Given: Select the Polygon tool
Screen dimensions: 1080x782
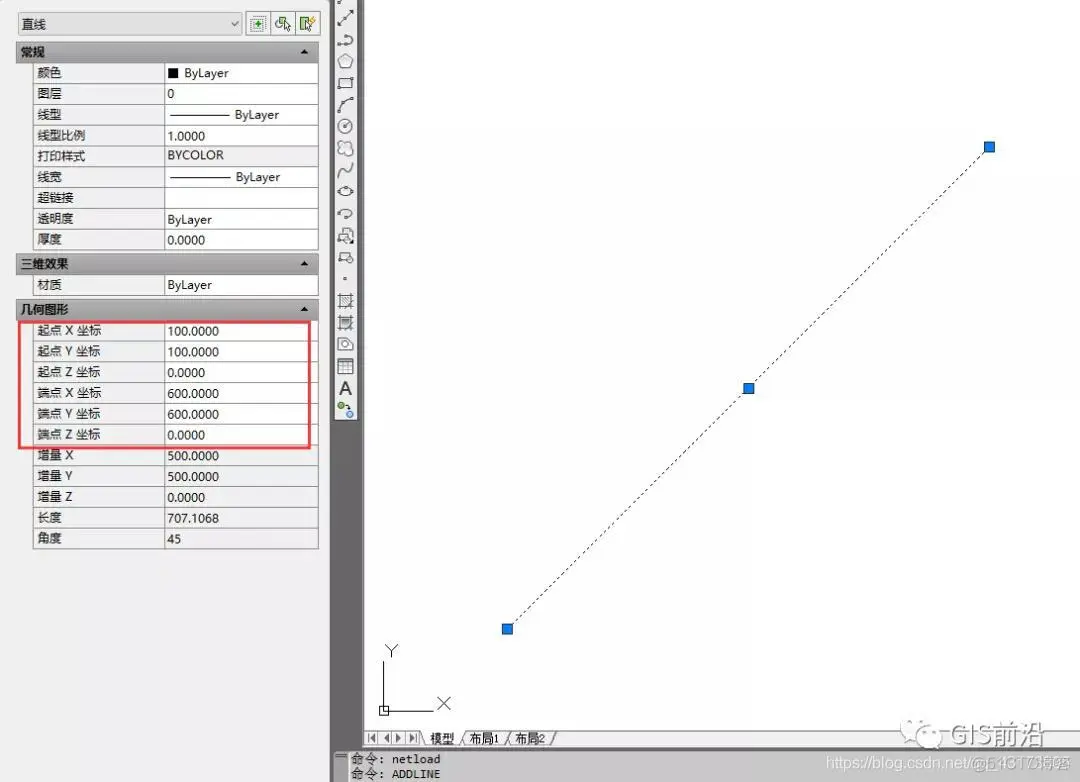Looking at the screenshot, I should 345,61.
